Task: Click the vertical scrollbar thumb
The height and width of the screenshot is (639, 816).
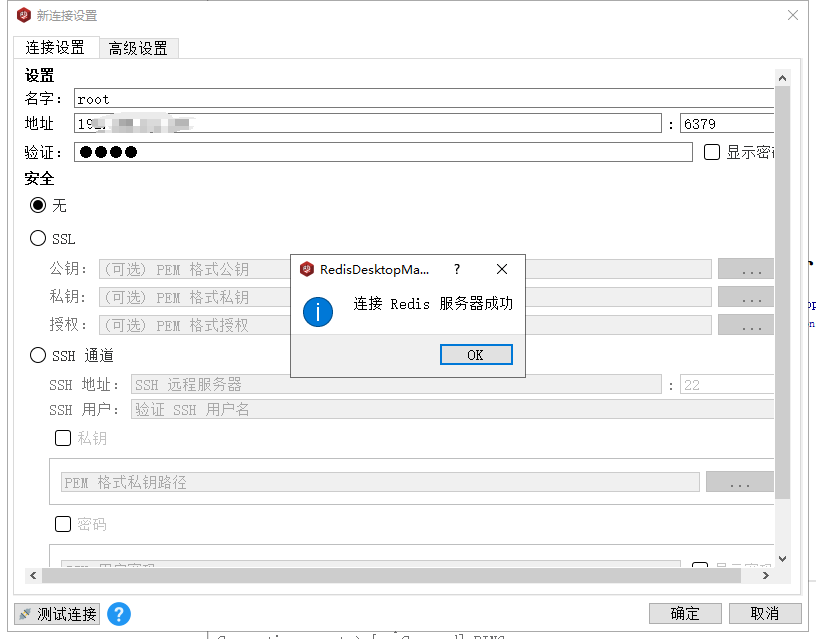Action: click(x=782, y=292)
